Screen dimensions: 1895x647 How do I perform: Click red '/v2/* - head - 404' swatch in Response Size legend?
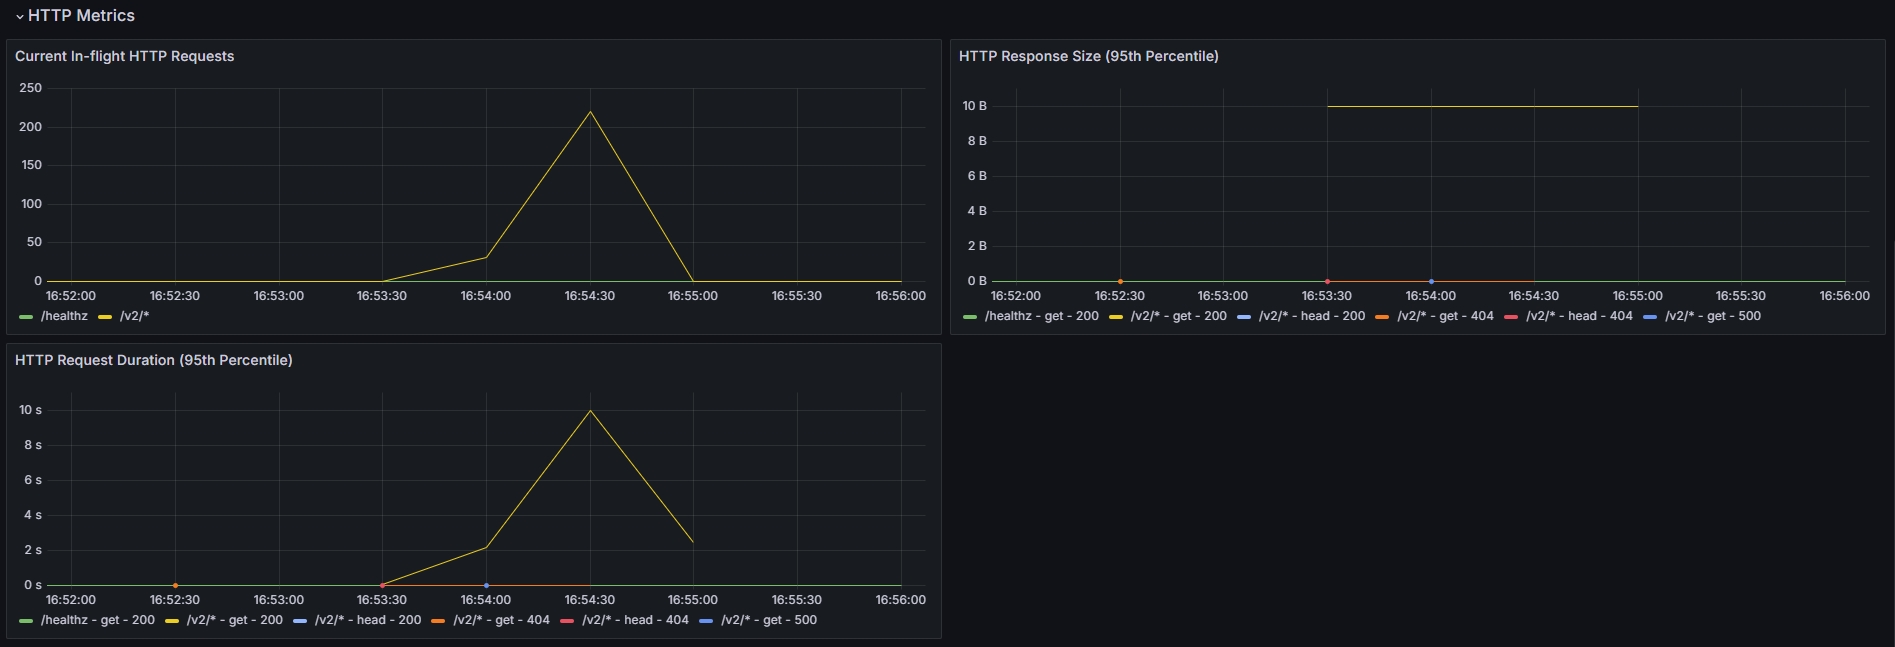[1511, 317]
